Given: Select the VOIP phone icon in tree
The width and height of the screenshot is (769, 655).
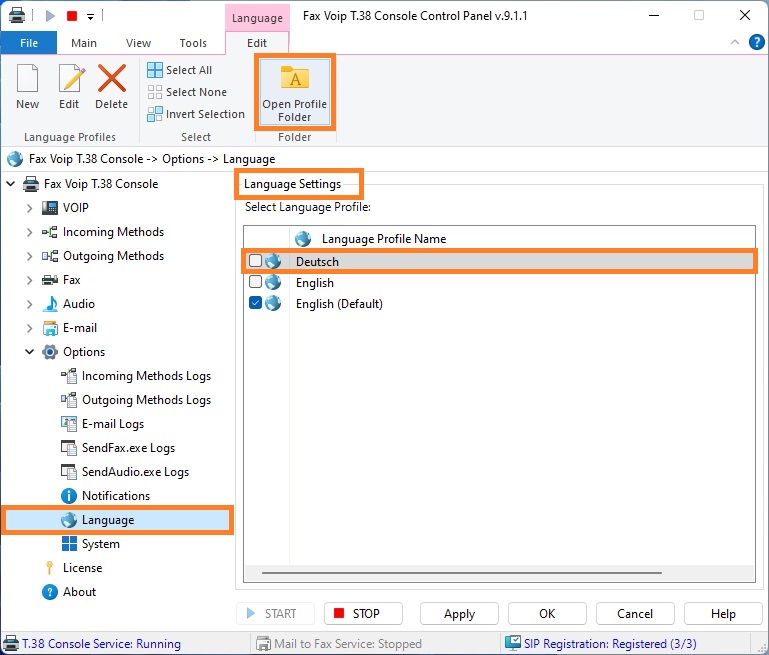Looking at the screenshot, I should (x=50, y=208).
